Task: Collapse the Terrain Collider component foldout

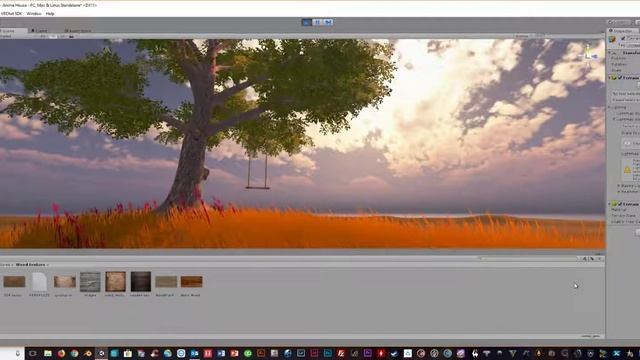Action: pyautogui.click(x=610, y=204)
